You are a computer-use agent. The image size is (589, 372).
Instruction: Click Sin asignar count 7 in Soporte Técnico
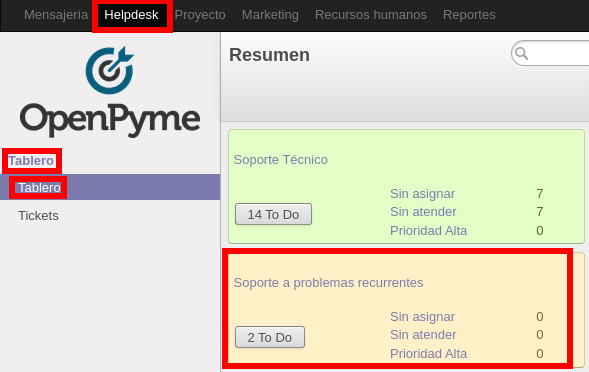(x=540, y=194)
